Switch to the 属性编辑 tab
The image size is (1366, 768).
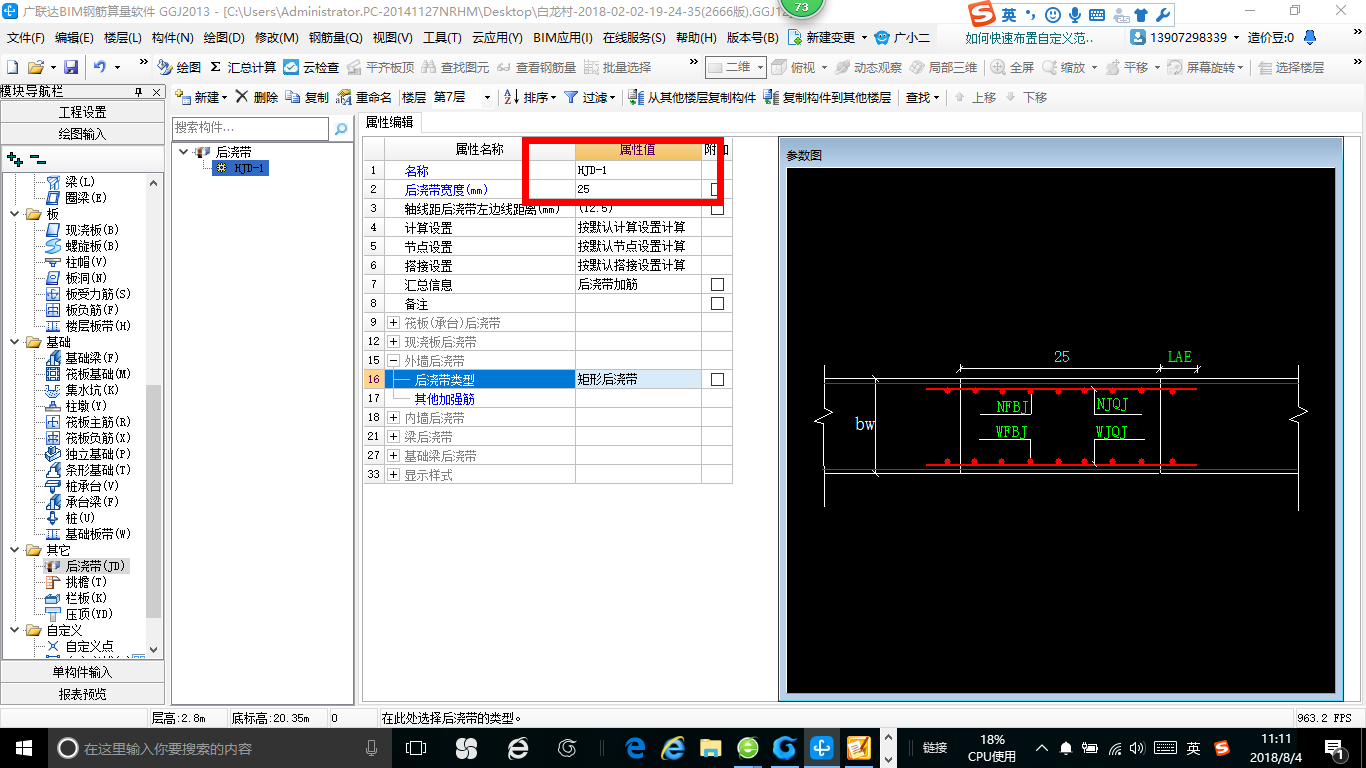[389, 122]
